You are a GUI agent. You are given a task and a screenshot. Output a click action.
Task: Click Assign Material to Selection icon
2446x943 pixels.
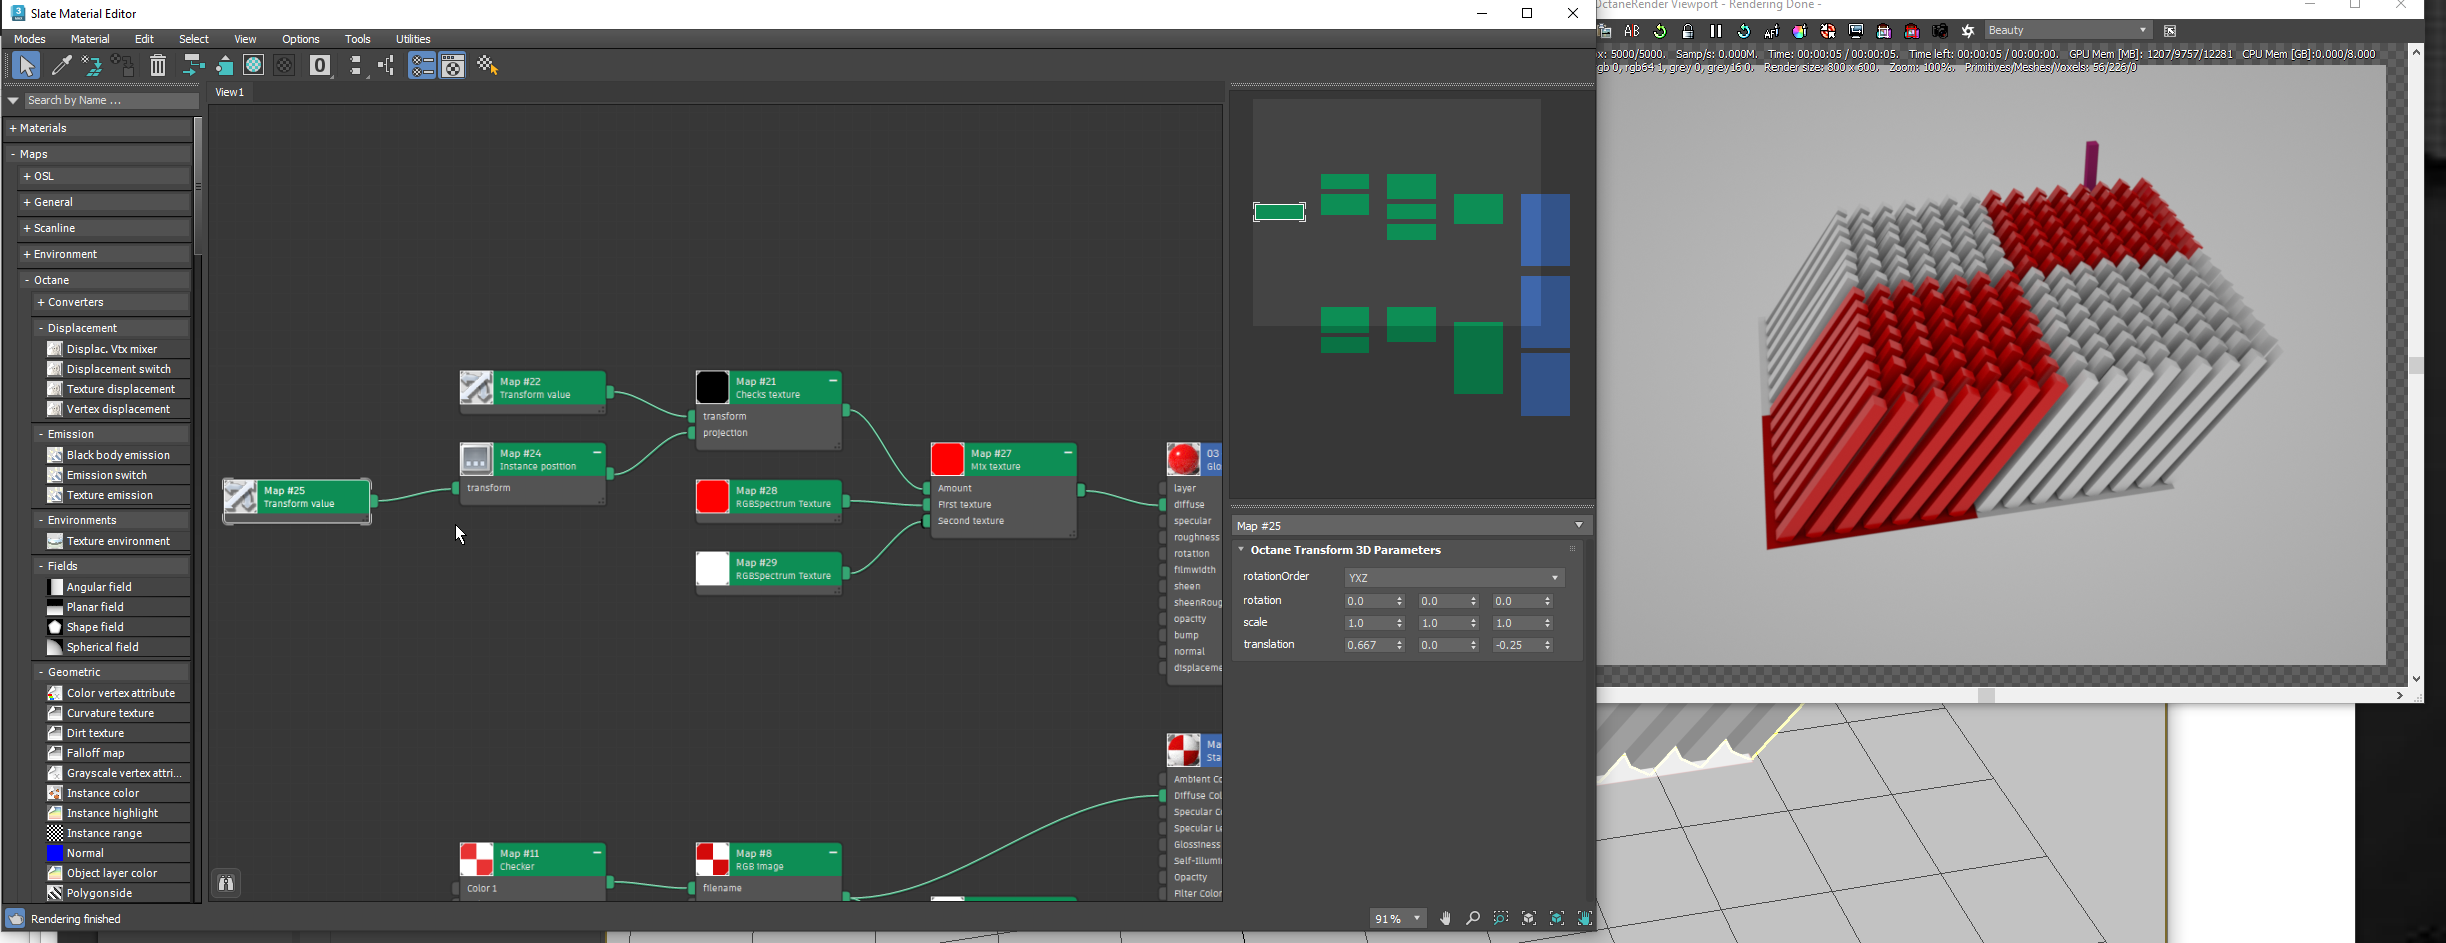point(93,66)
